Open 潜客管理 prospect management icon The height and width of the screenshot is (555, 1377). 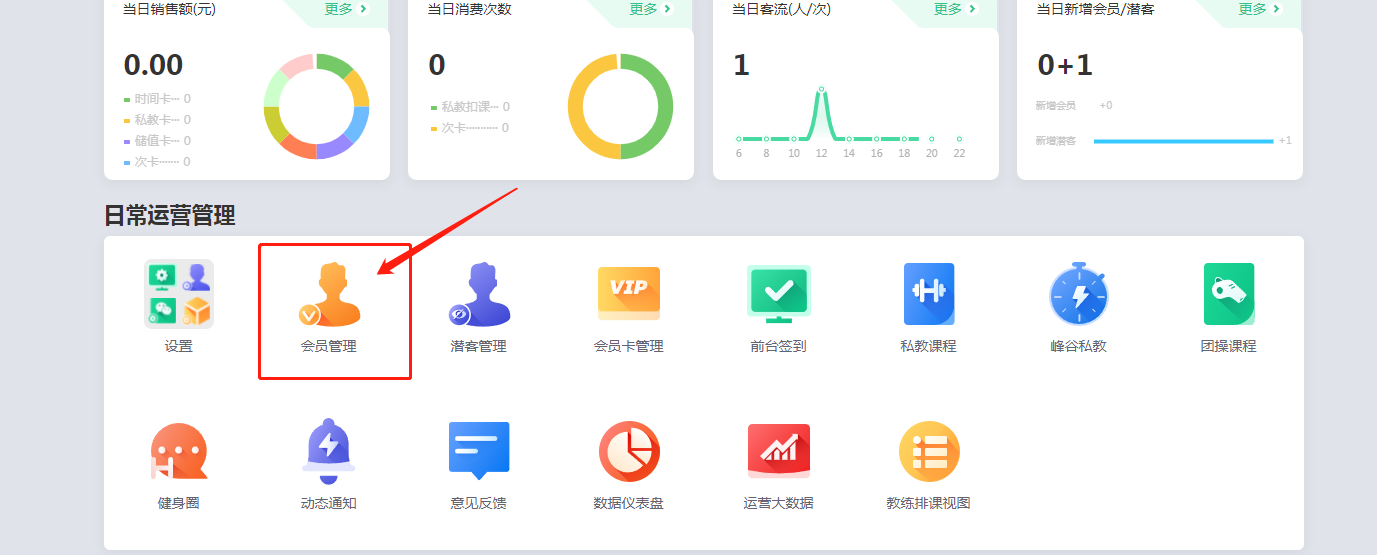click(x=479, y=295)
